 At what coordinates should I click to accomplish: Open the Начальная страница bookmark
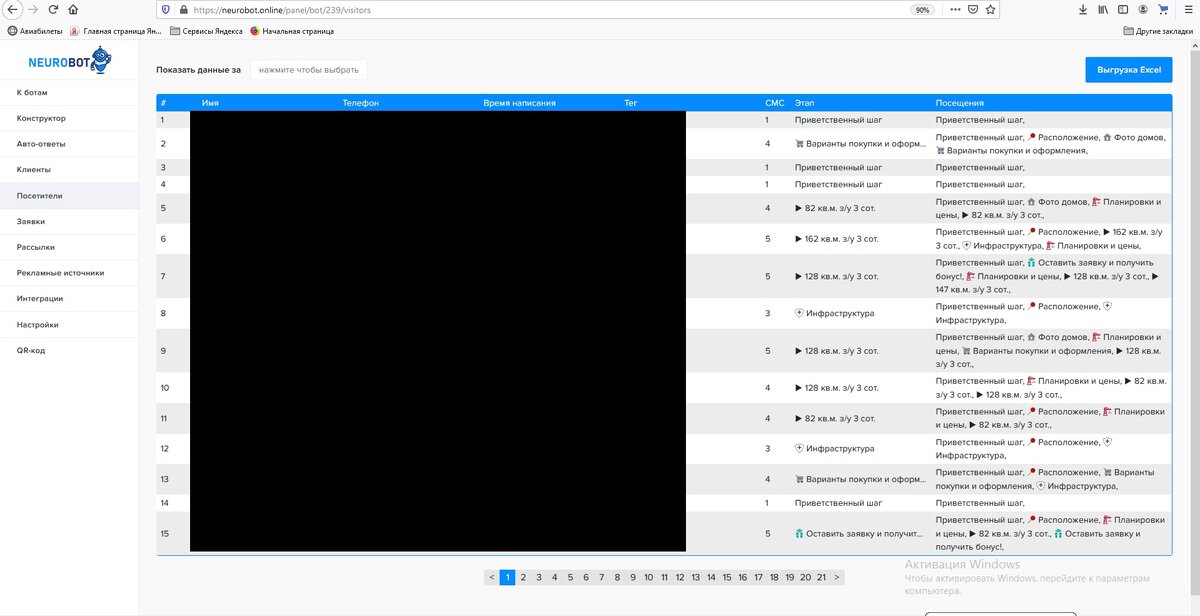[291, 31]
